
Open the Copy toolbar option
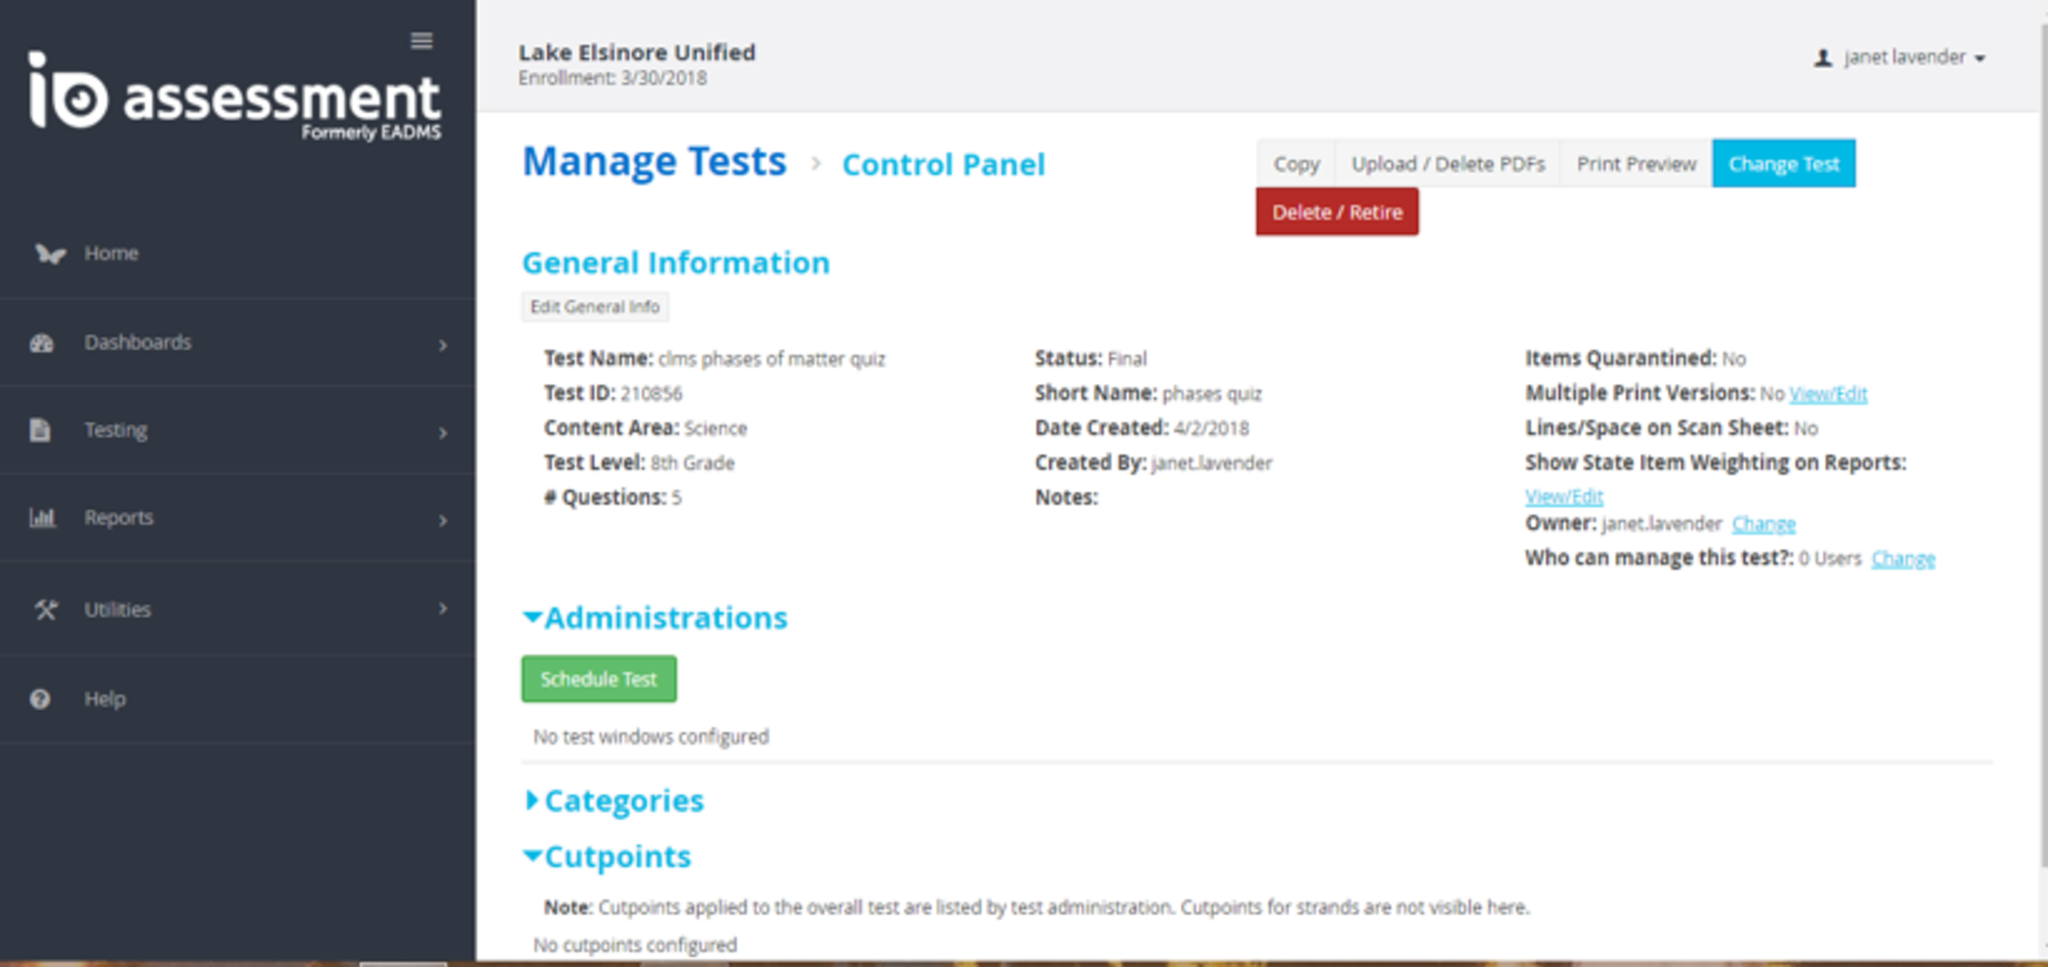(x=1296, y=164)
